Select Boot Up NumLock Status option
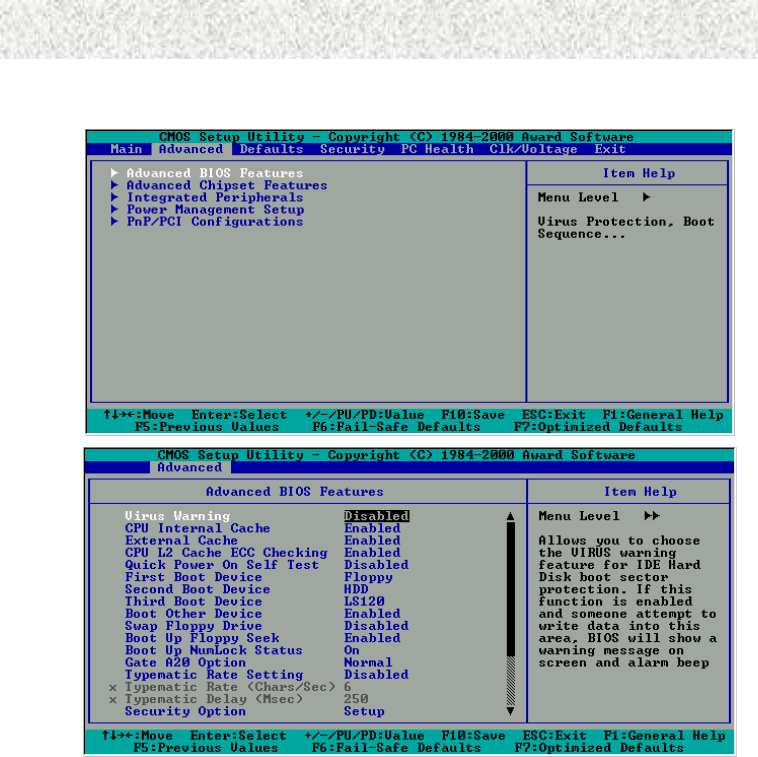The image size is (758, 757). (213, 650)
